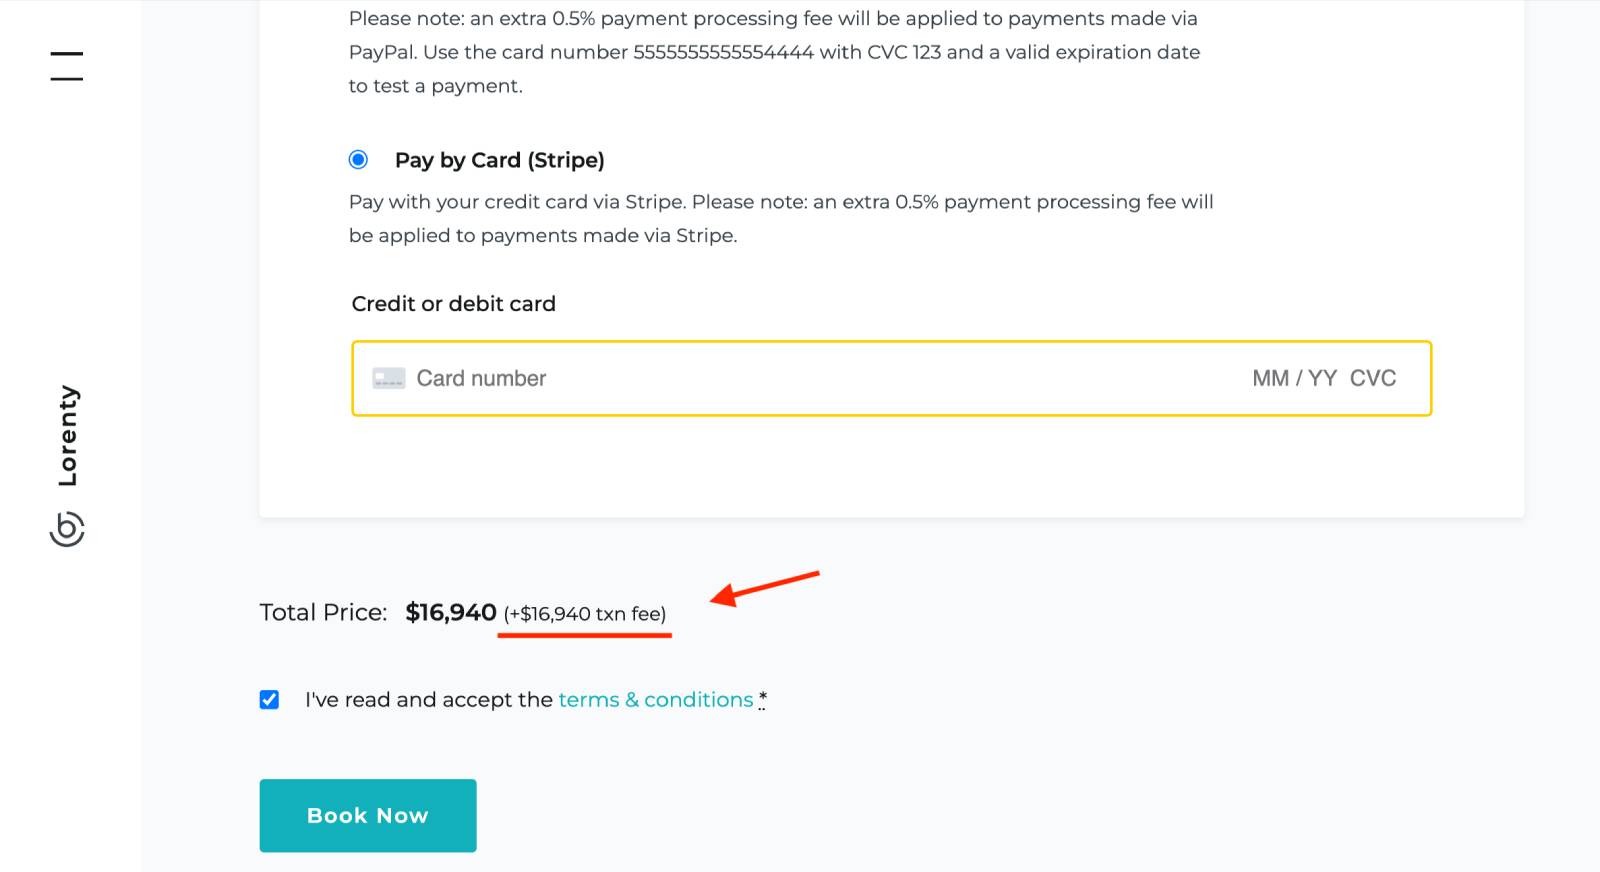Click the vertical Lorenty brand text
Screen dimensions: 1600x872
coord(67,436)
